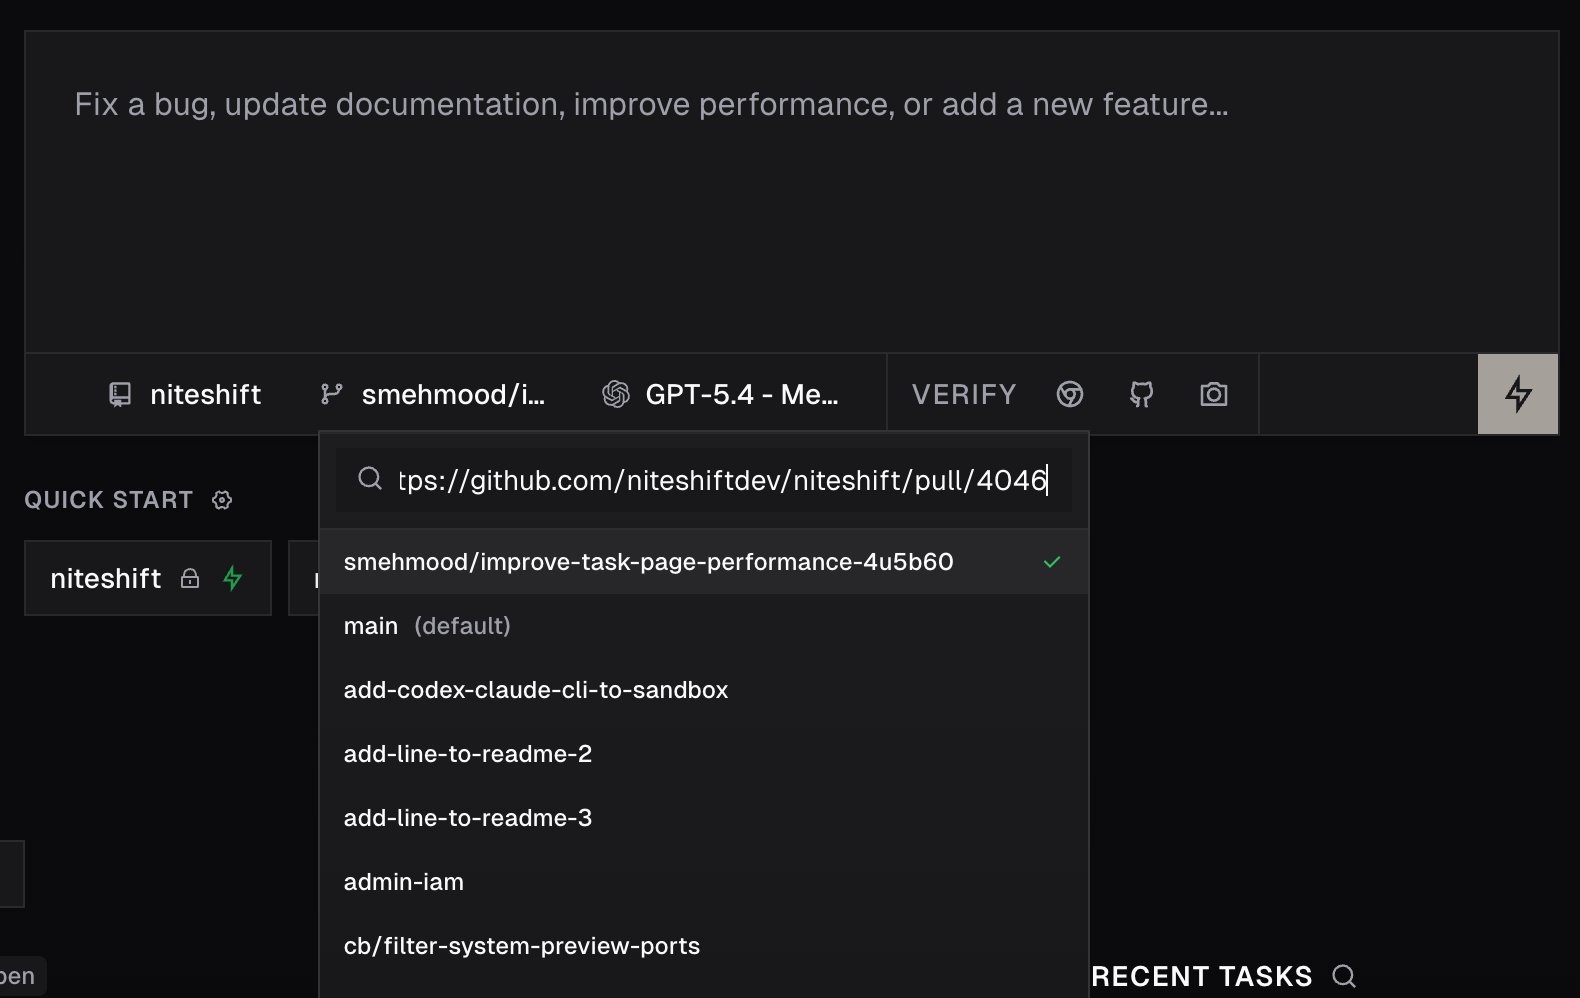Select the admin-iam branch
The image size is (1580, 998).
click(x=404, y=882)
